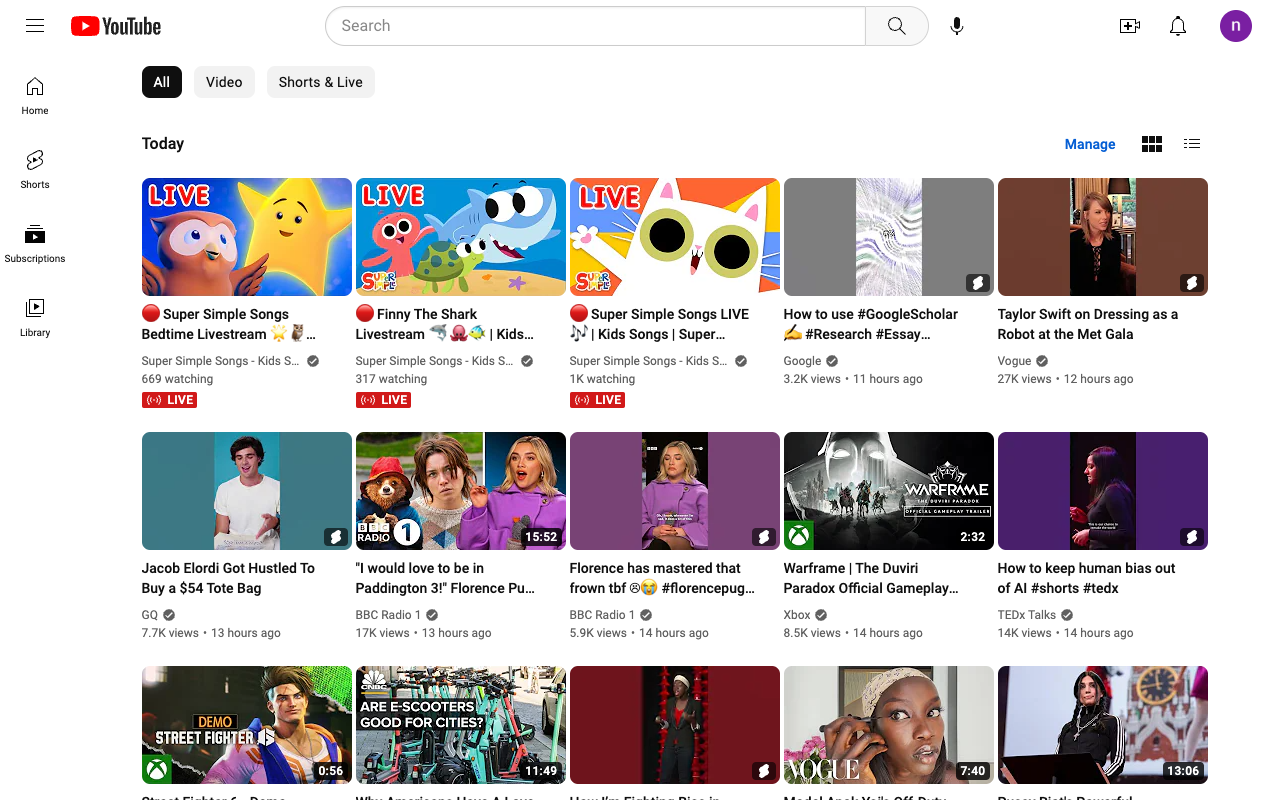This screenshot has width=1280, height=800.
Task: Click the Today section heading
Action: 163,144
